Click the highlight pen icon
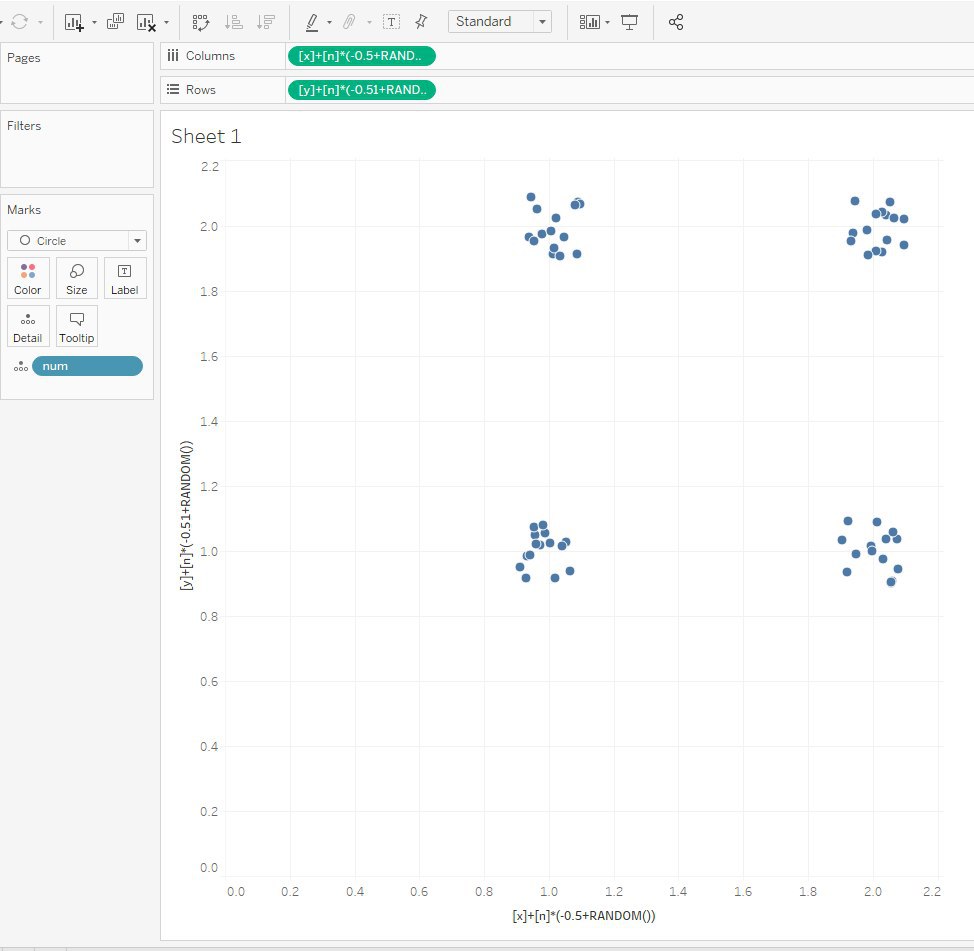The width and height of the screenshot is (974, 951). tap(312, 22)
